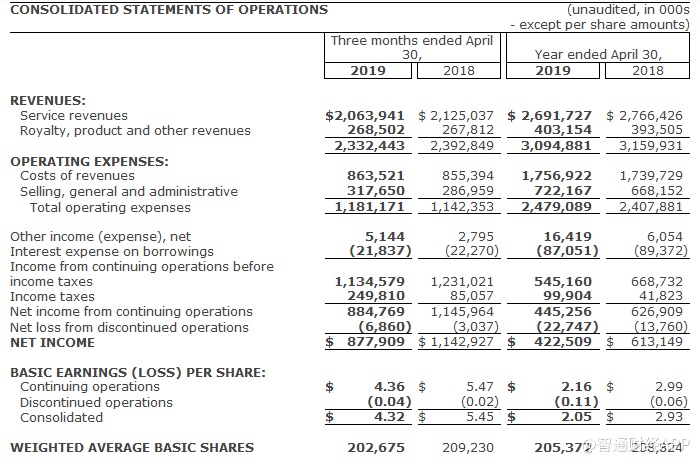Viewport: 700px width, 464px height.
Task: Select total revenue value 3,159,931
Action: pos(650,146)
